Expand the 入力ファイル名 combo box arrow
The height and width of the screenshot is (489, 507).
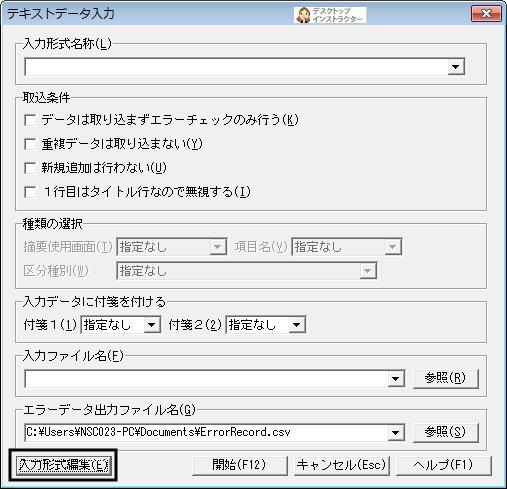396,379
